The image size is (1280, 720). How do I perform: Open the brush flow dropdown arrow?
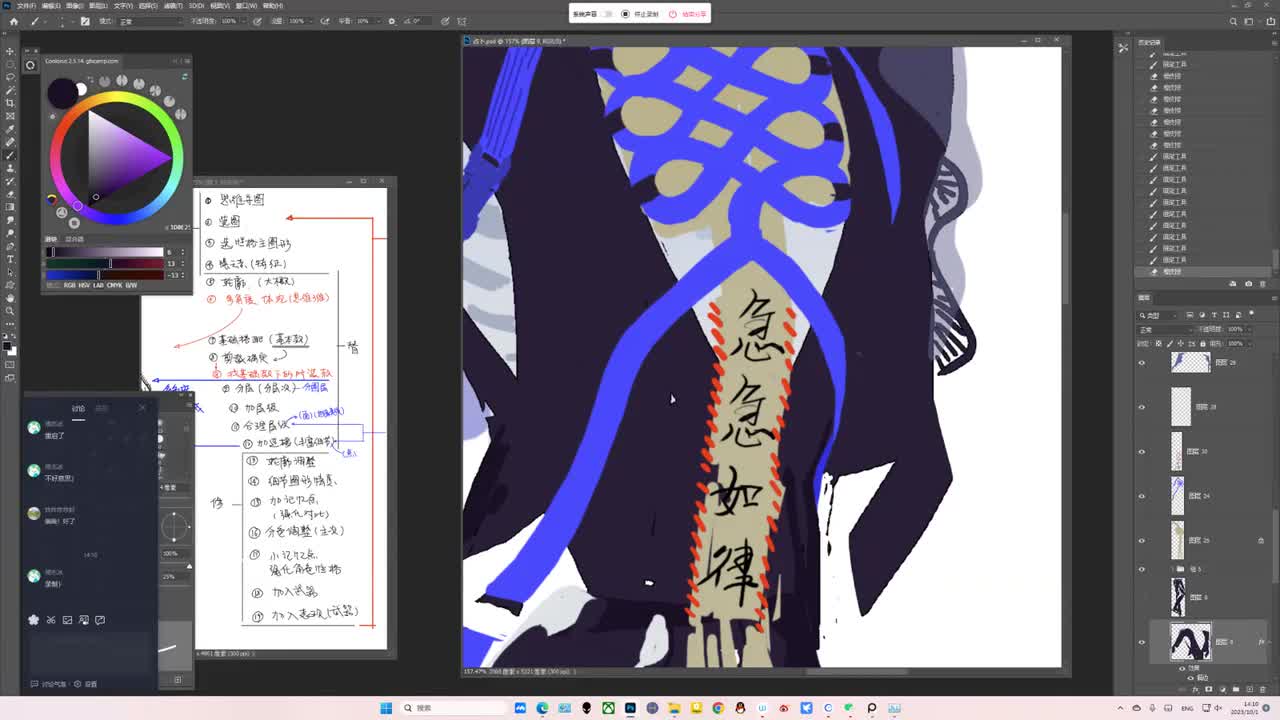311,21
